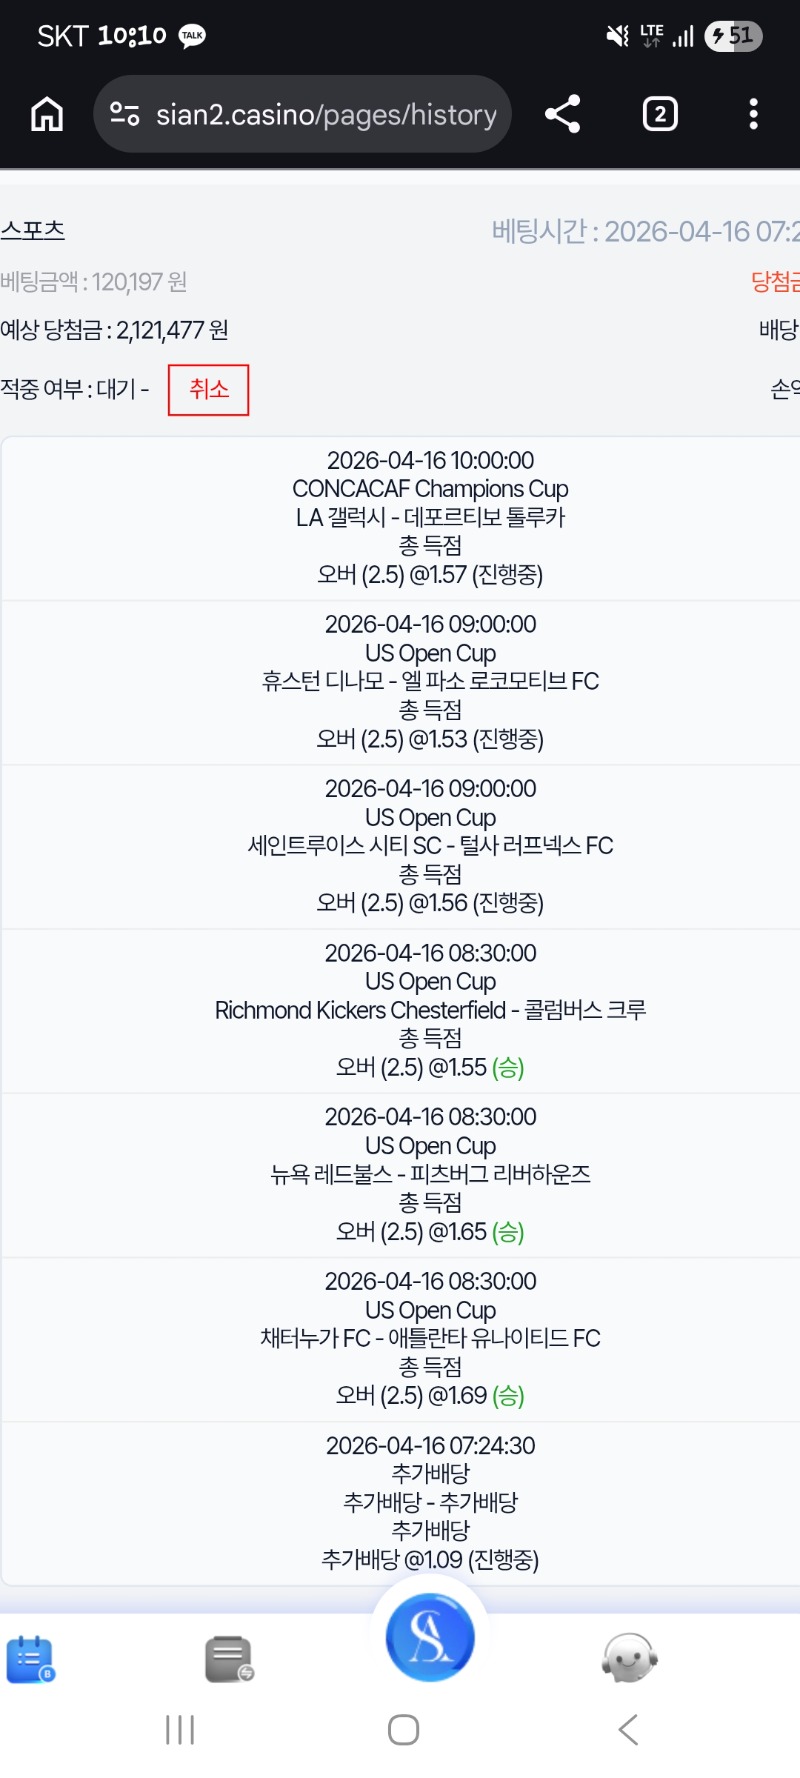Click the 스포츠 link
This screenshot has width=800, height=1778.
coord(33,230)
